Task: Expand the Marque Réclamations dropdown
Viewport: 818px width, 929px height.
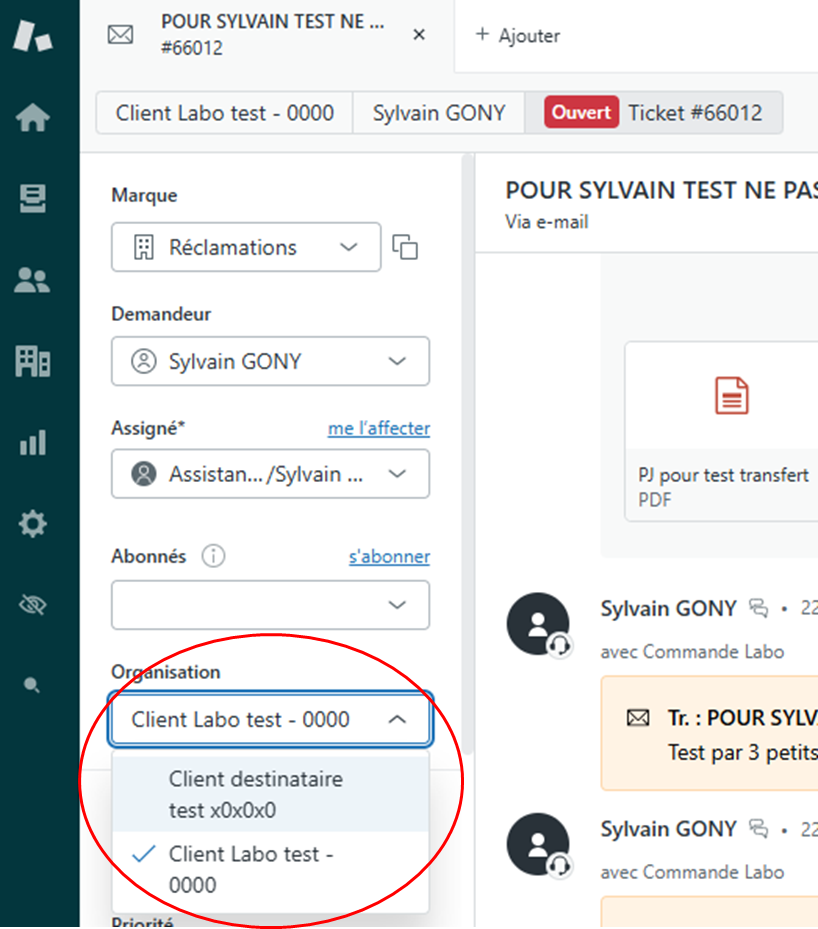Action: click(x=246, y=247)
